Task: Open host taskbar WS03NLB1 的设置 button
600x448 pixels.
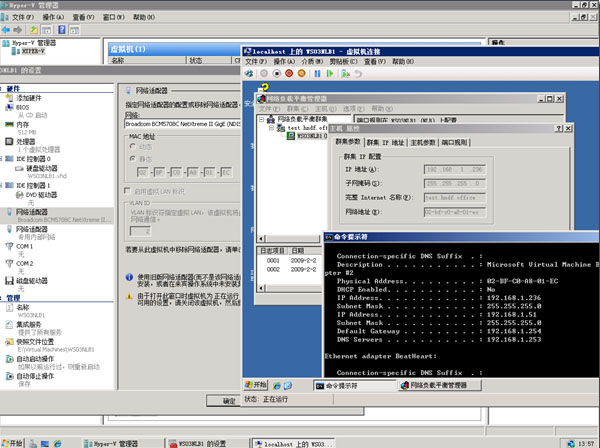Action: click(207, 444)
